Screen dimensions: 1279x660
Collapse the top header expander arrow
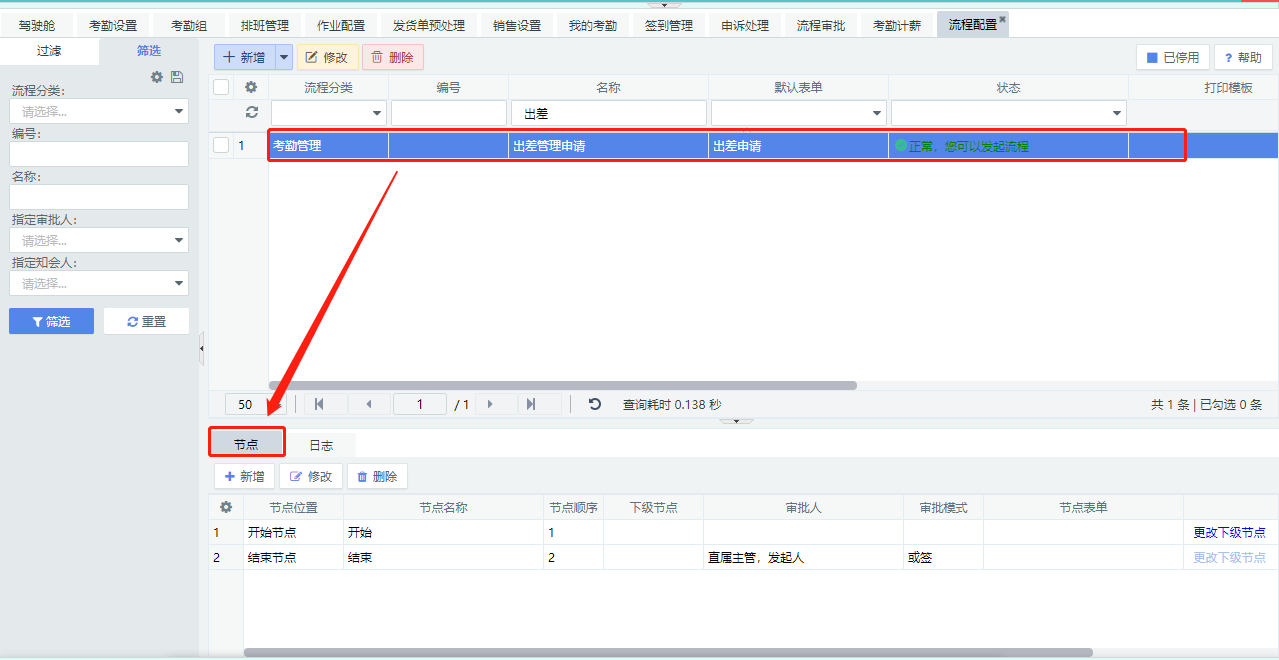point(664,4)
